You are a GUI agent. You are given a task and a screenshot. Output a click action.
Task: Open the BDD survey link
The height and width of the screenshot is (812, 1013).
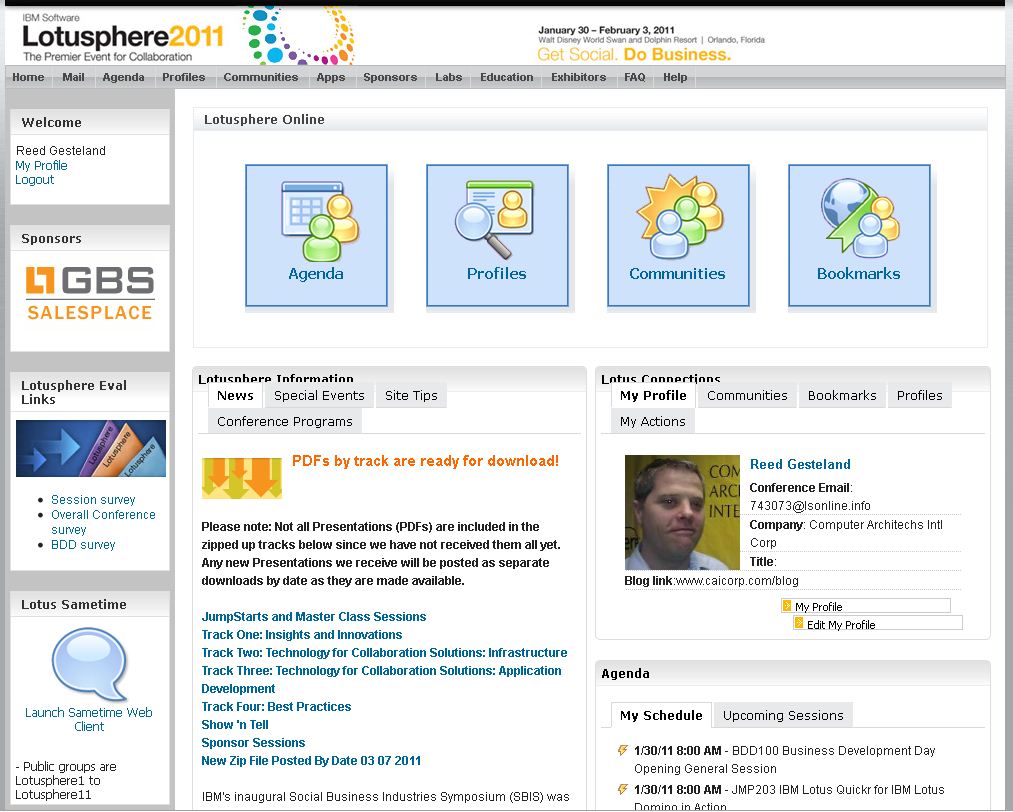[83, 545]
